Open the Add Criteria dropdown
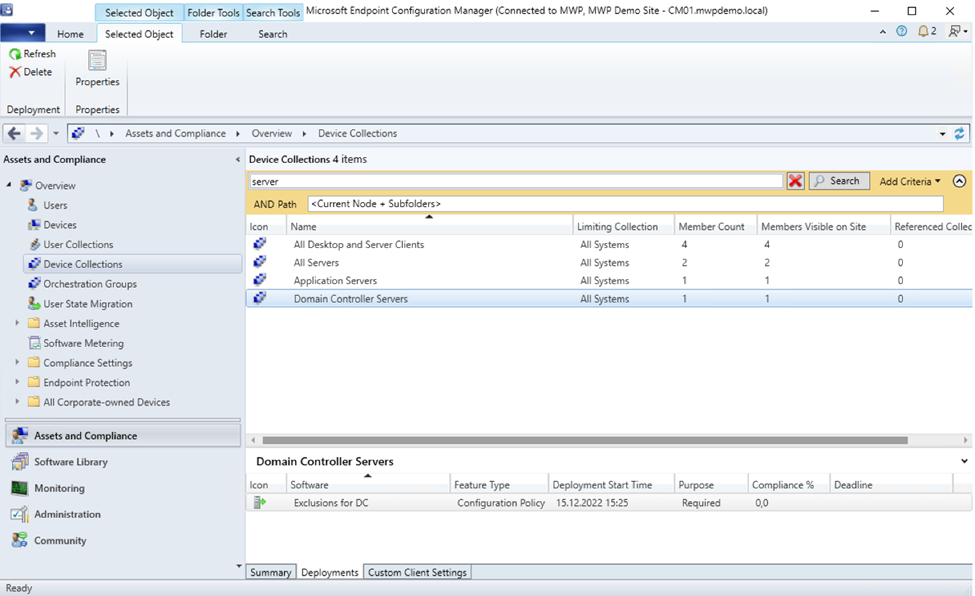975x596 pixels. coord(909,181)
